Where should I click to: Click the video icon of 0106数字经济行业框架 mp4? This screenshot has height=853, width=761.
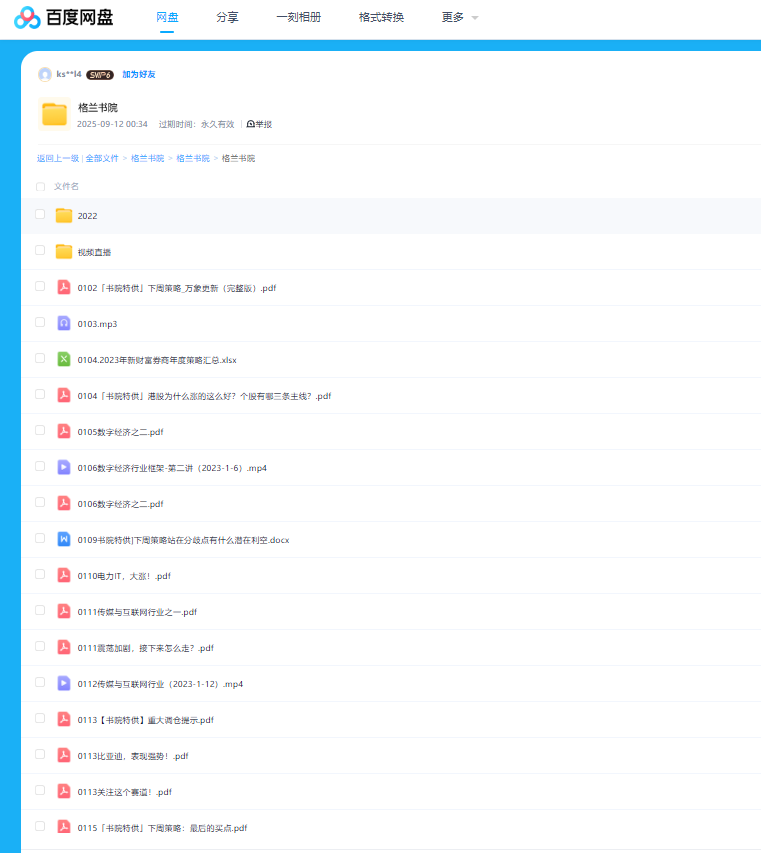point(64,467)
